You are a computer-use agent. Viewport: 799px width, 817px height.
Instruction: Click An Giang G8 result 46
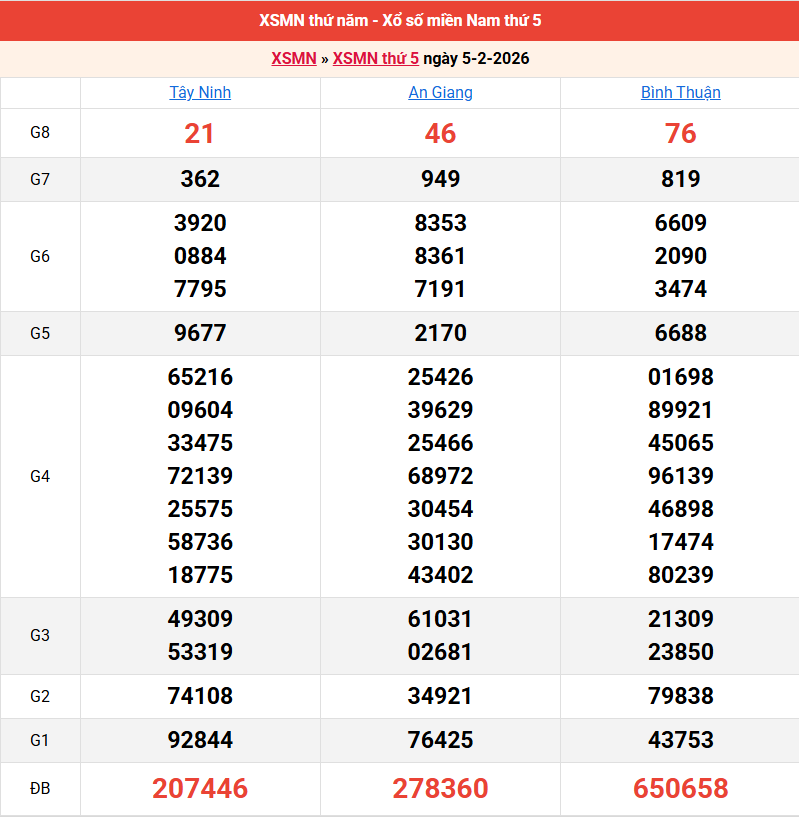(440, 134)
